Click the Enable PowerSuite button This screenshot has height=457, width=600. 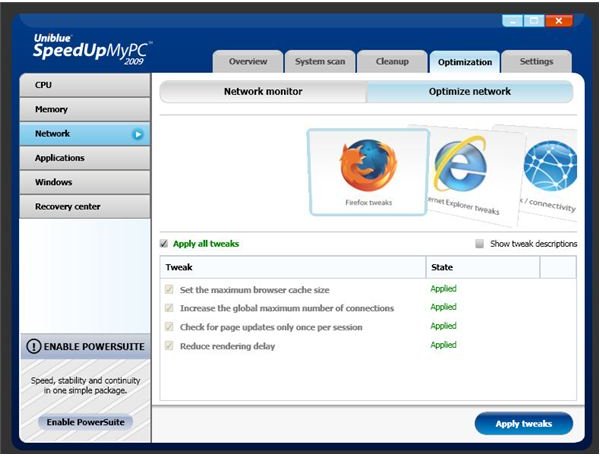tap(85, 422)
